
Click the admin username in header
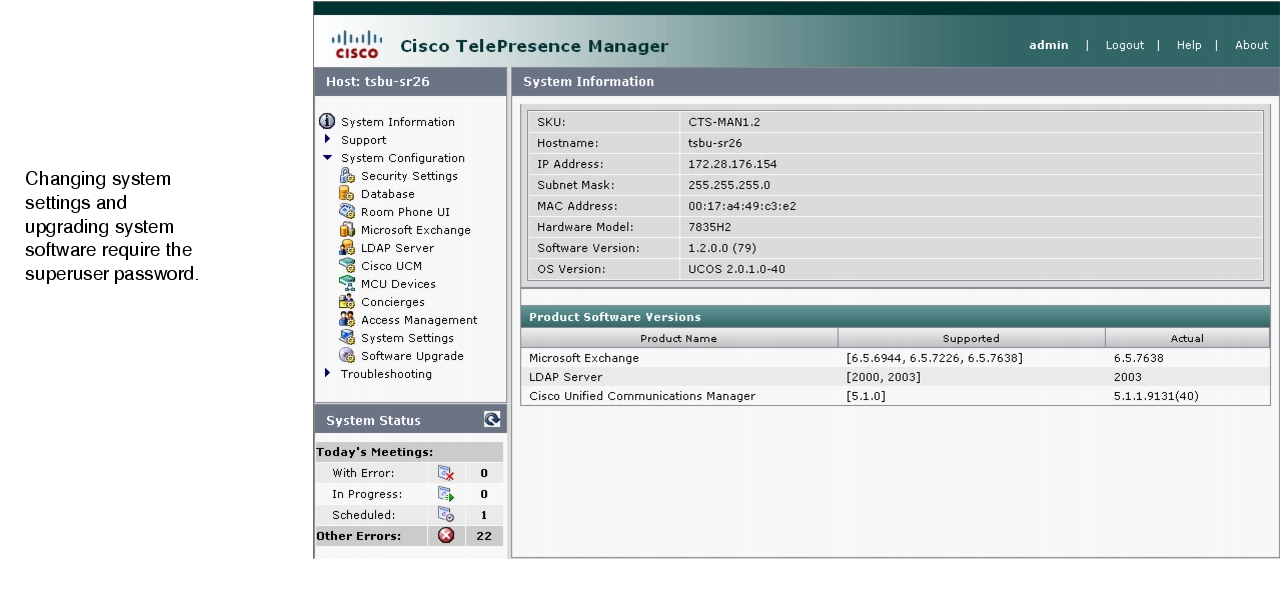(x=1049, y=45)
